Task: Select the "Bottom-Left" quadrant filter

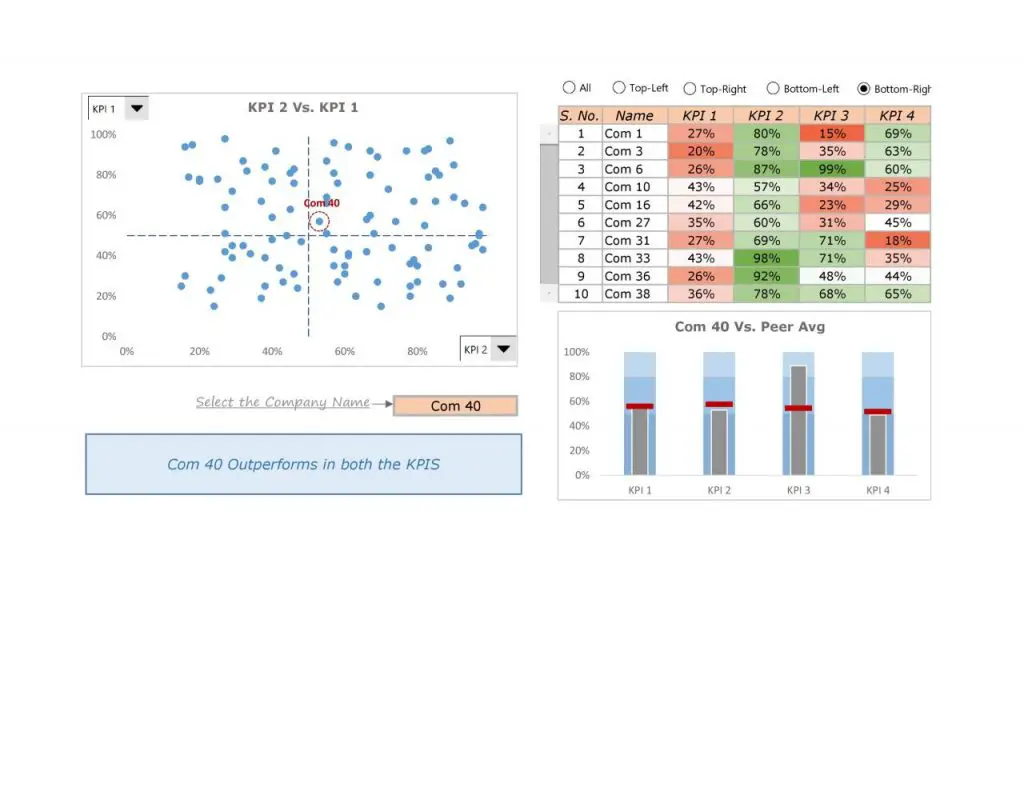Action: (773, 87)
